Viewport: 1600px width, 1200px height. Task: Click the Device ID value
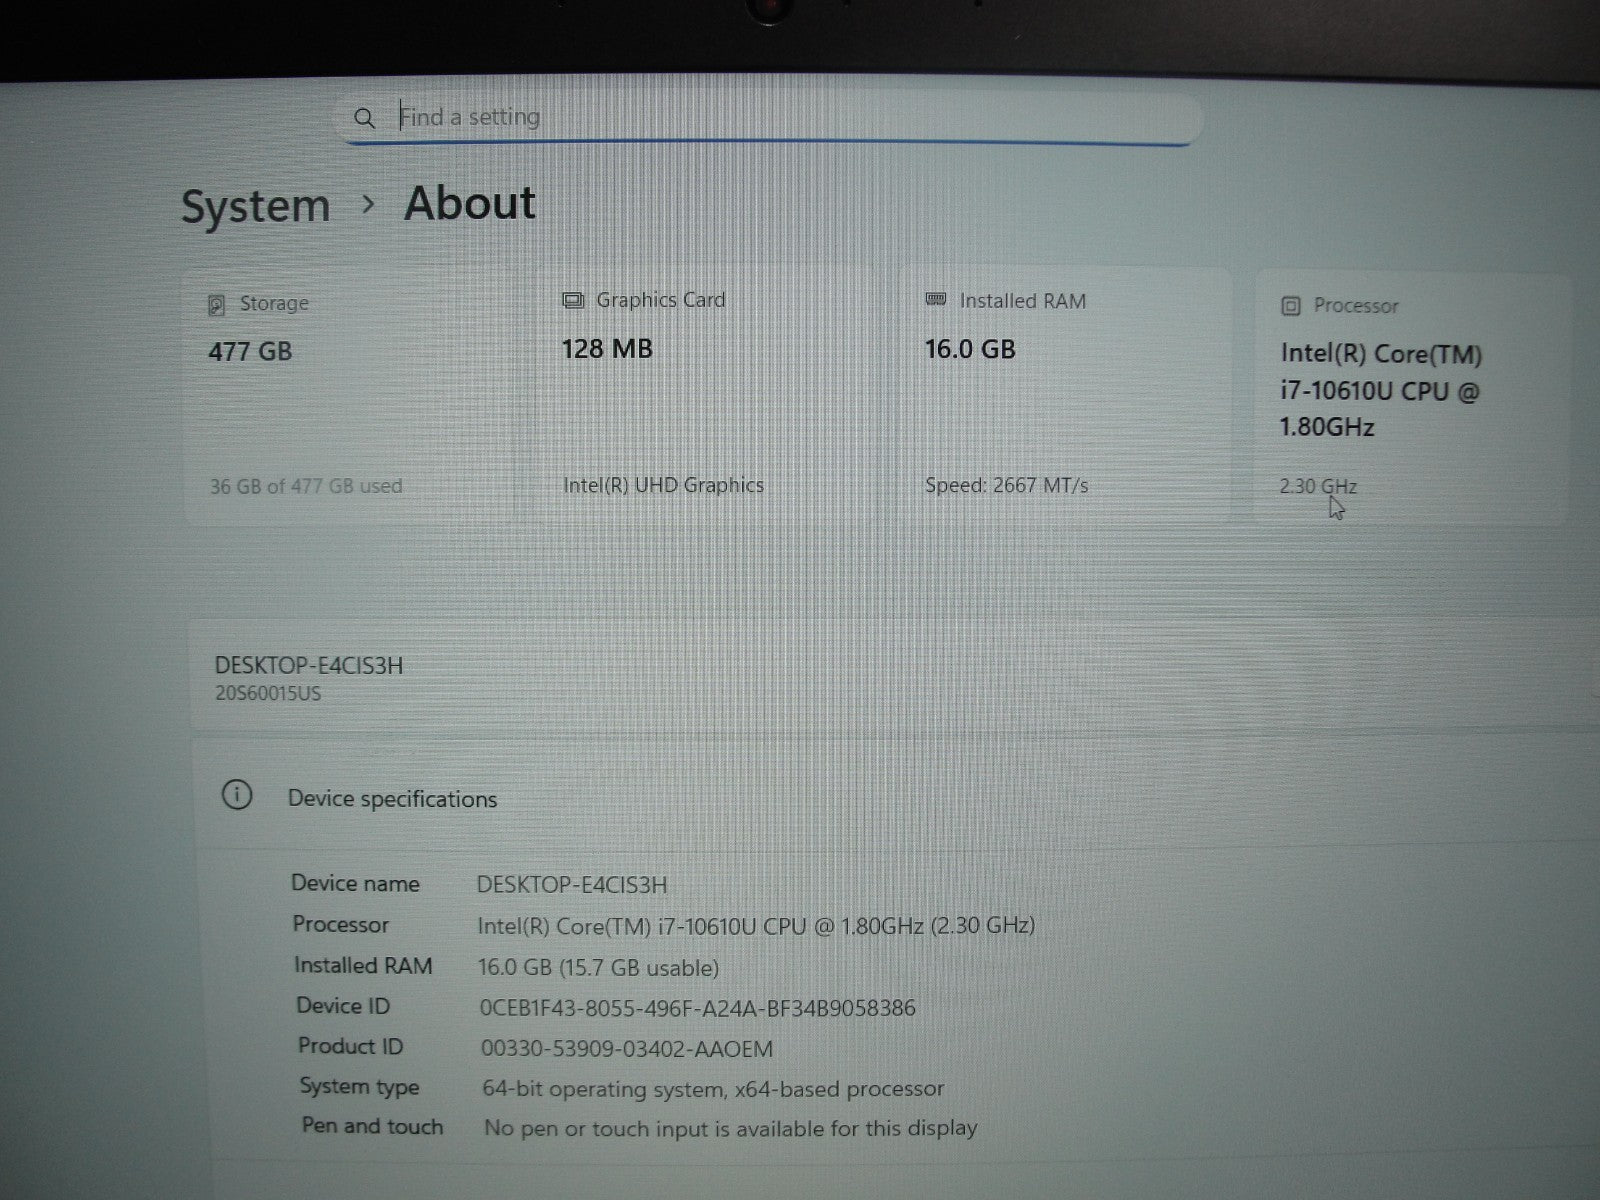click(697, 1008)
